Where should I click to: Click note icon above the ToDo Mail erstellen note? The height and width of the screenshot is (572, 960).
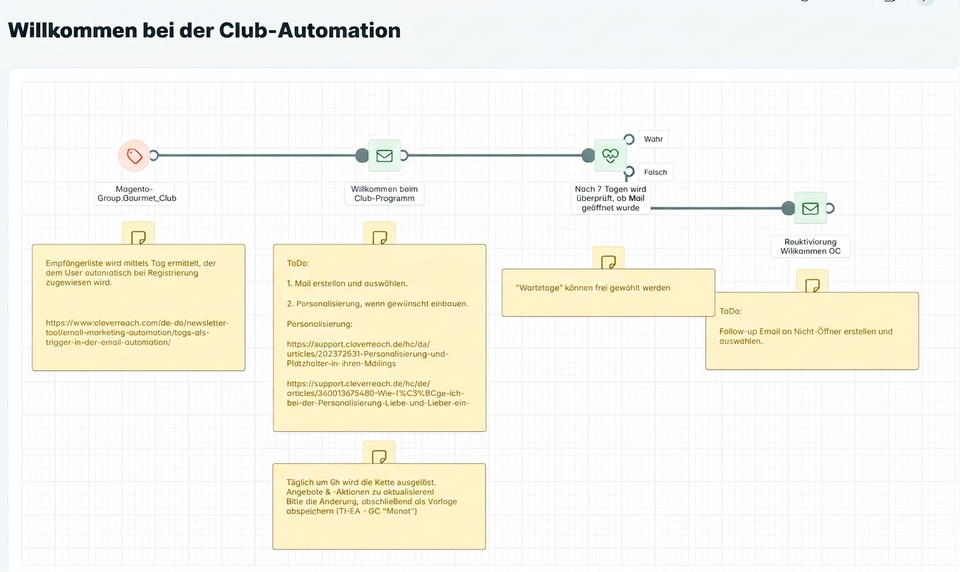pyautogui.click(x=380, y=236)
